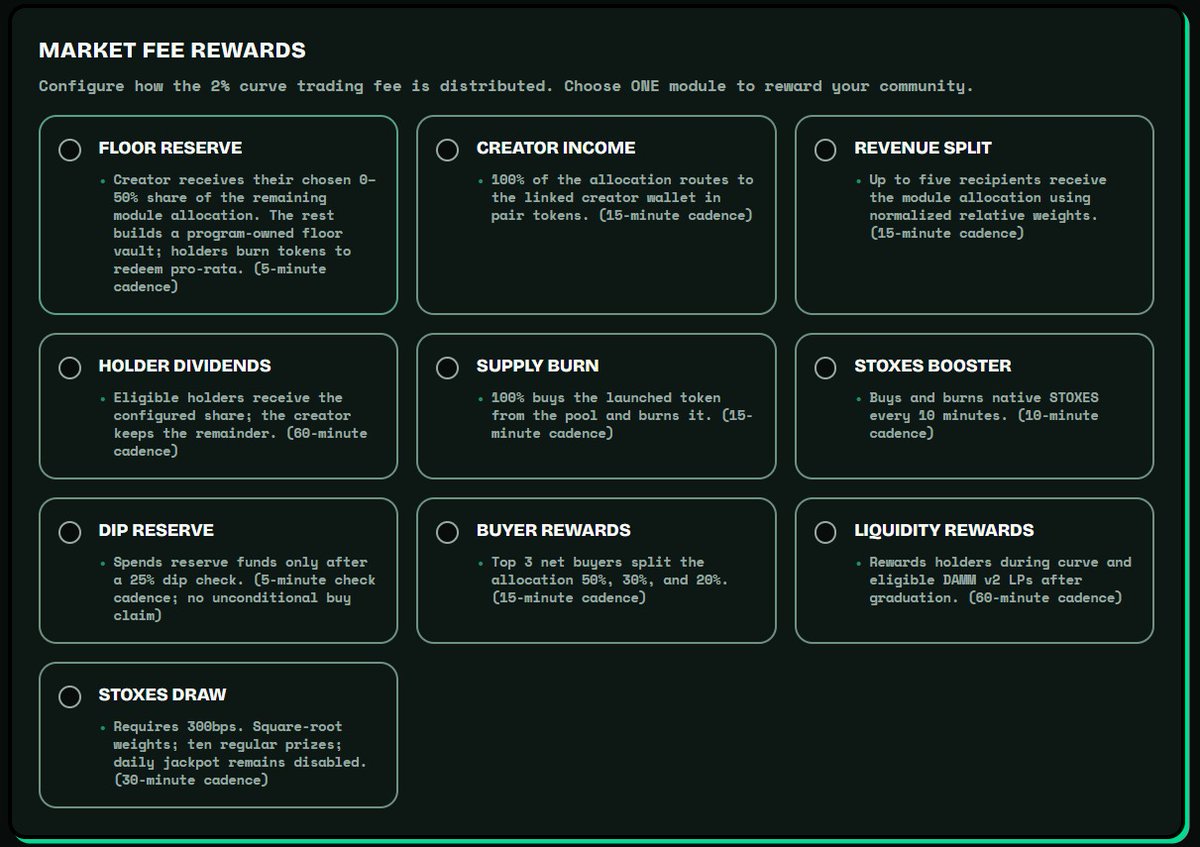Select the Stoxes Booster radio button
This screenshot has width=1200, height=847.
[825, 368]
